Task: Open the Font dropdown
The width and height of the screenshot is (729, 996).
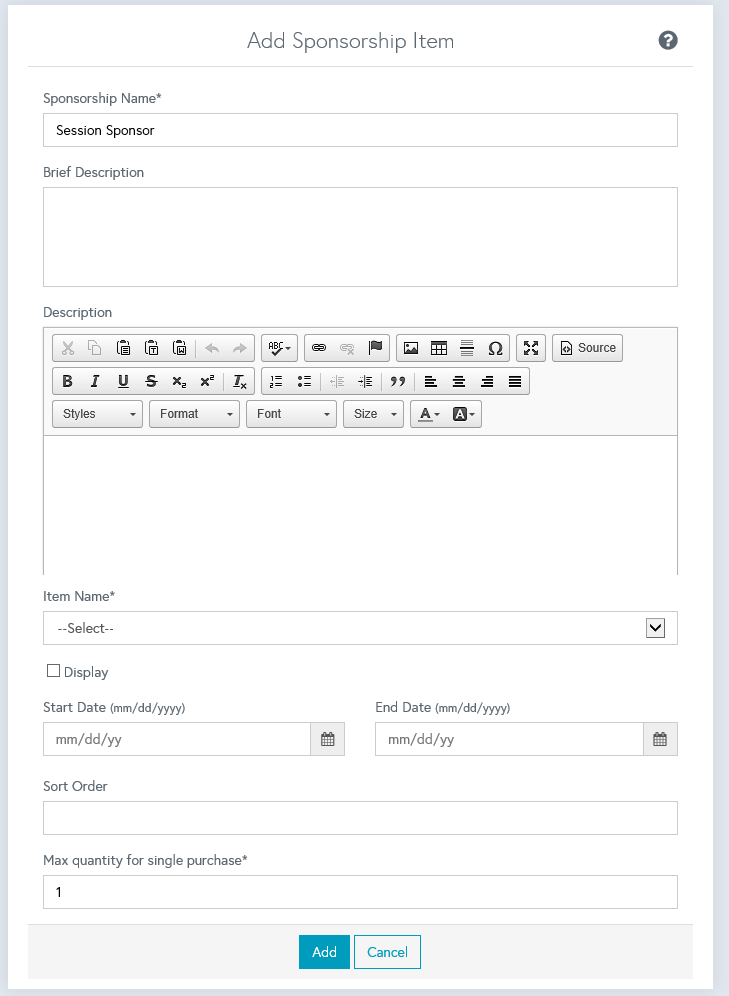Action: tap(291, 414)
